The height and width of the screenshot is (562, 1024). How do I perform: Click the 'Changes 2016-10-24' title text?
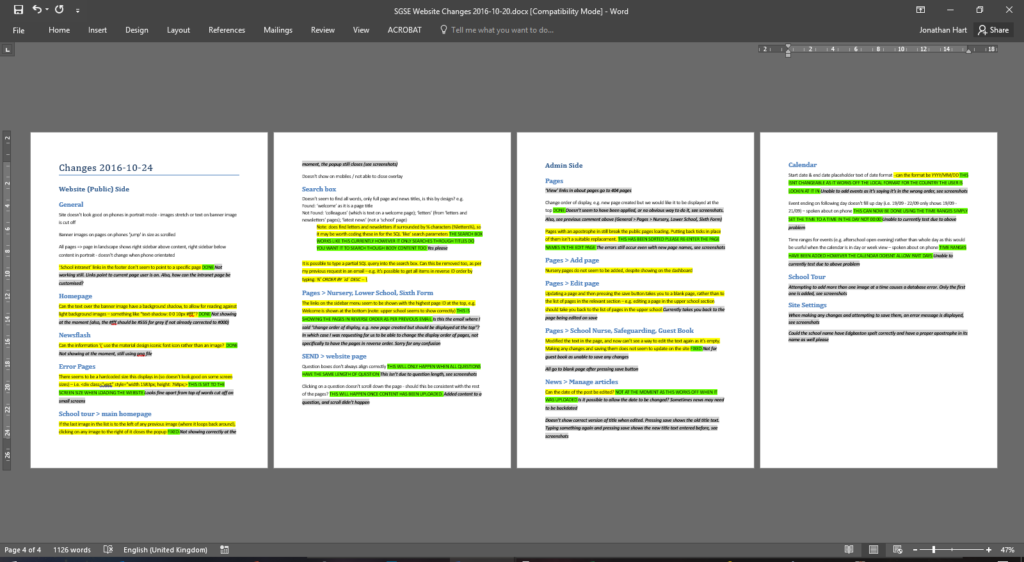point(106,168)
